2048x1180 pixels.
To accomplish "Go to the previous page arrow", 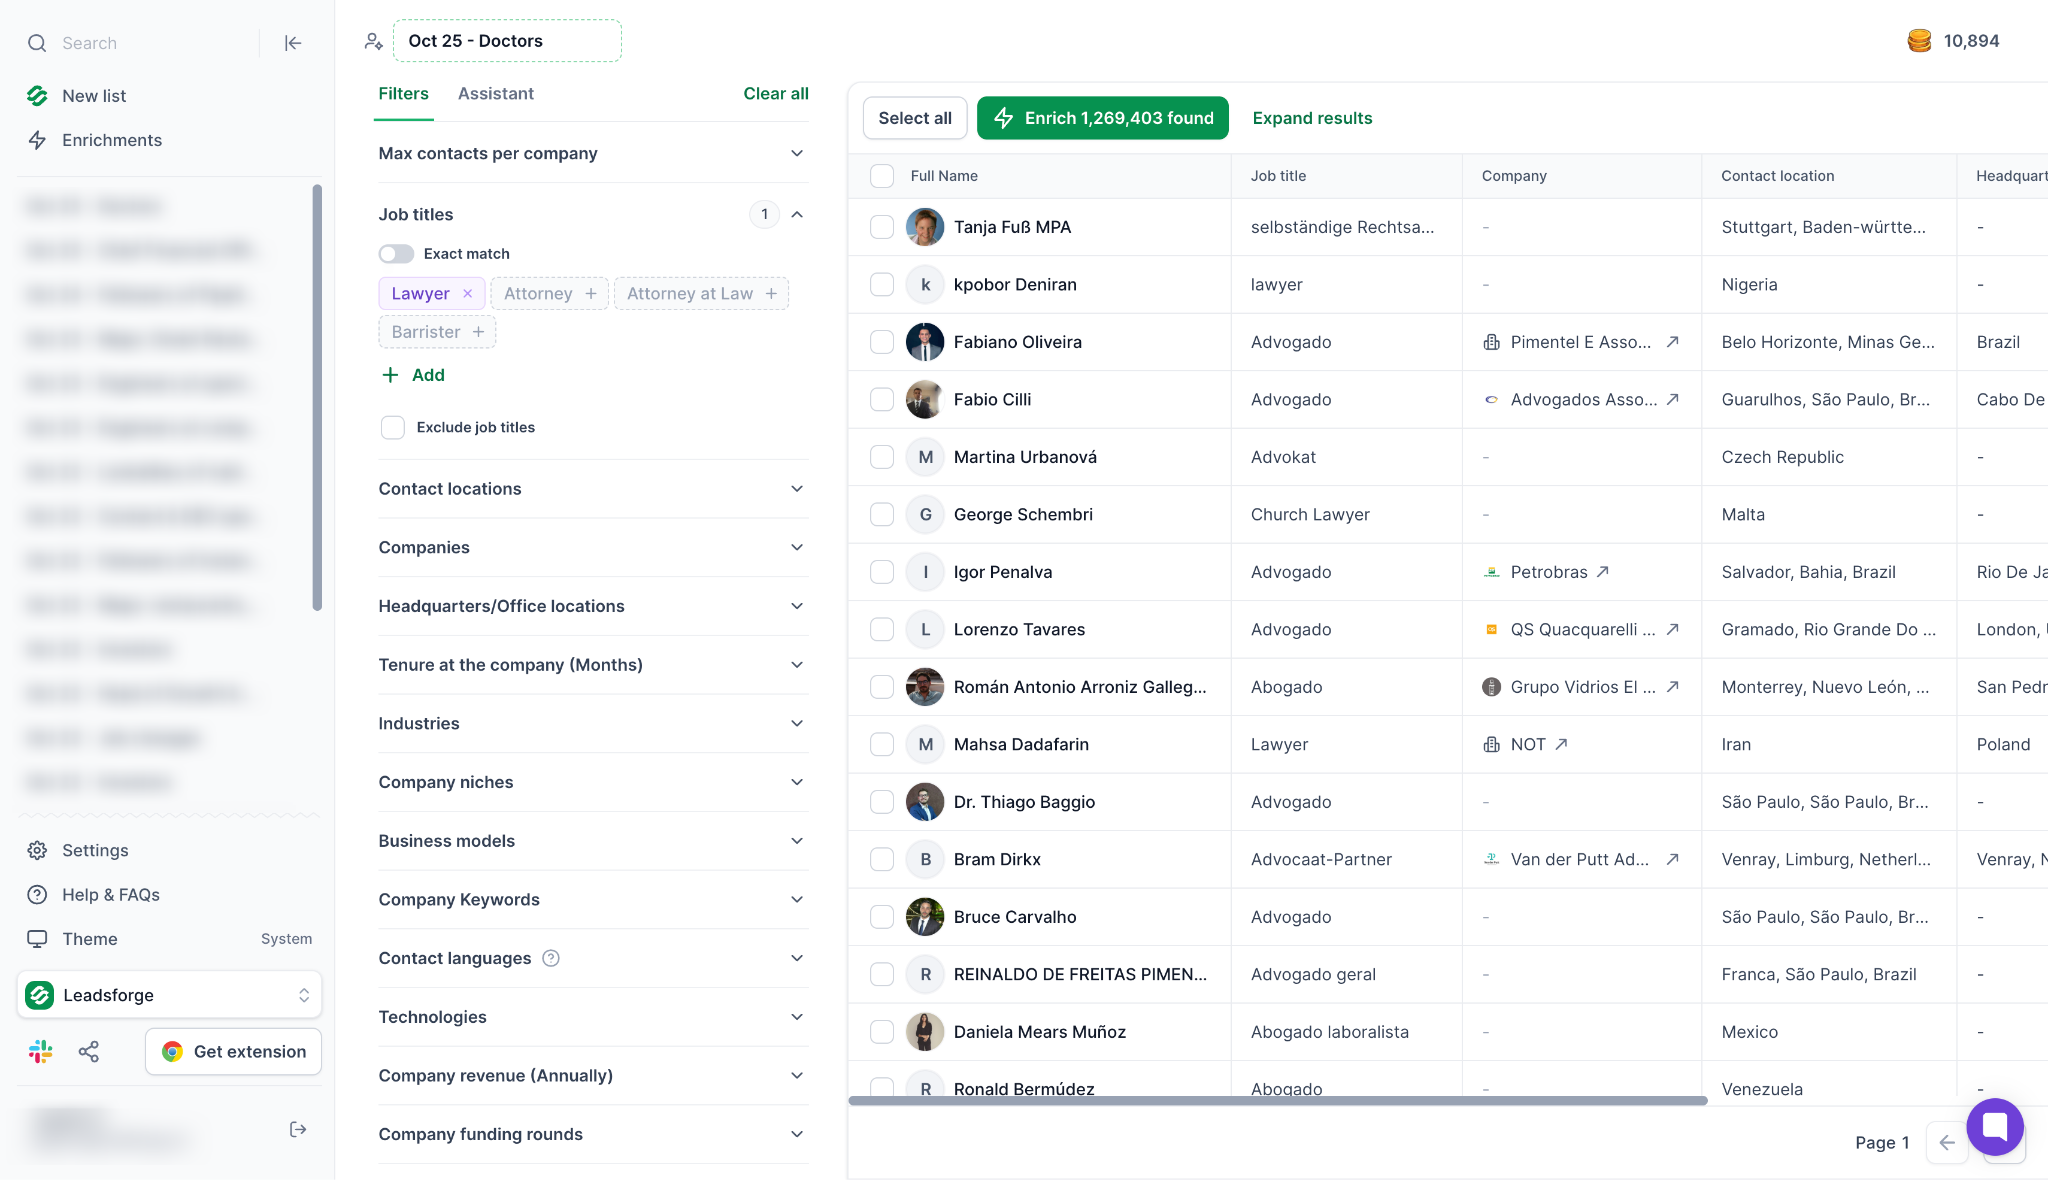I will click(x=1947, y=1143).
